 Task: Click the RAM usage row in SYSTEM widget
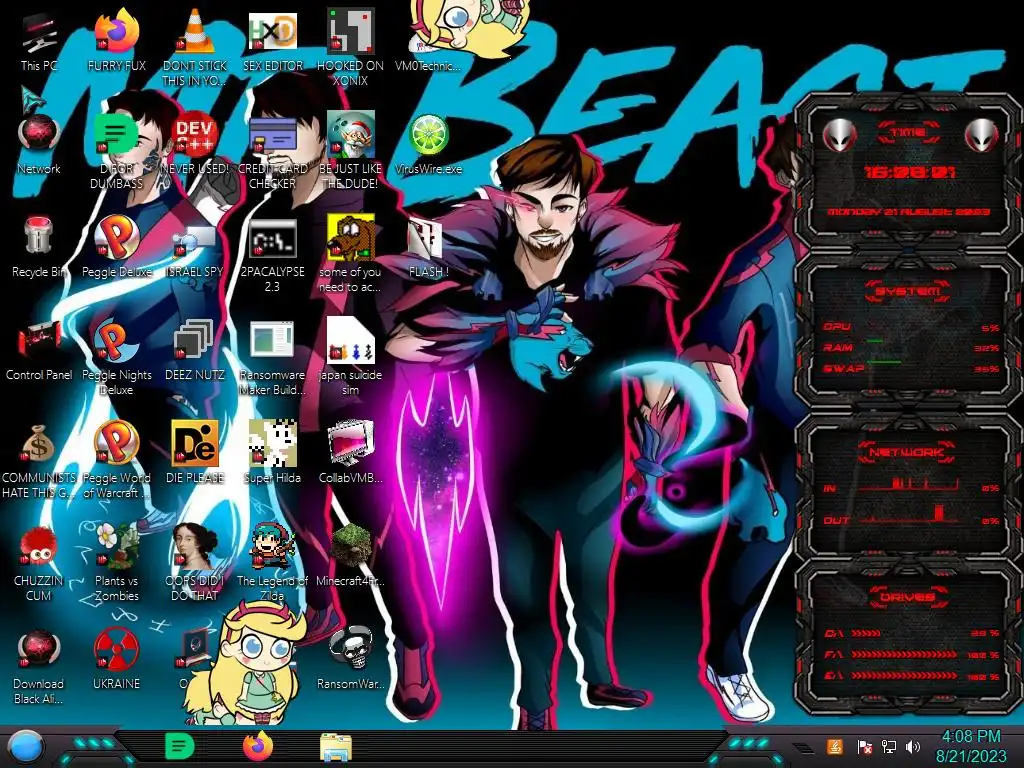(x=911, y=347)
